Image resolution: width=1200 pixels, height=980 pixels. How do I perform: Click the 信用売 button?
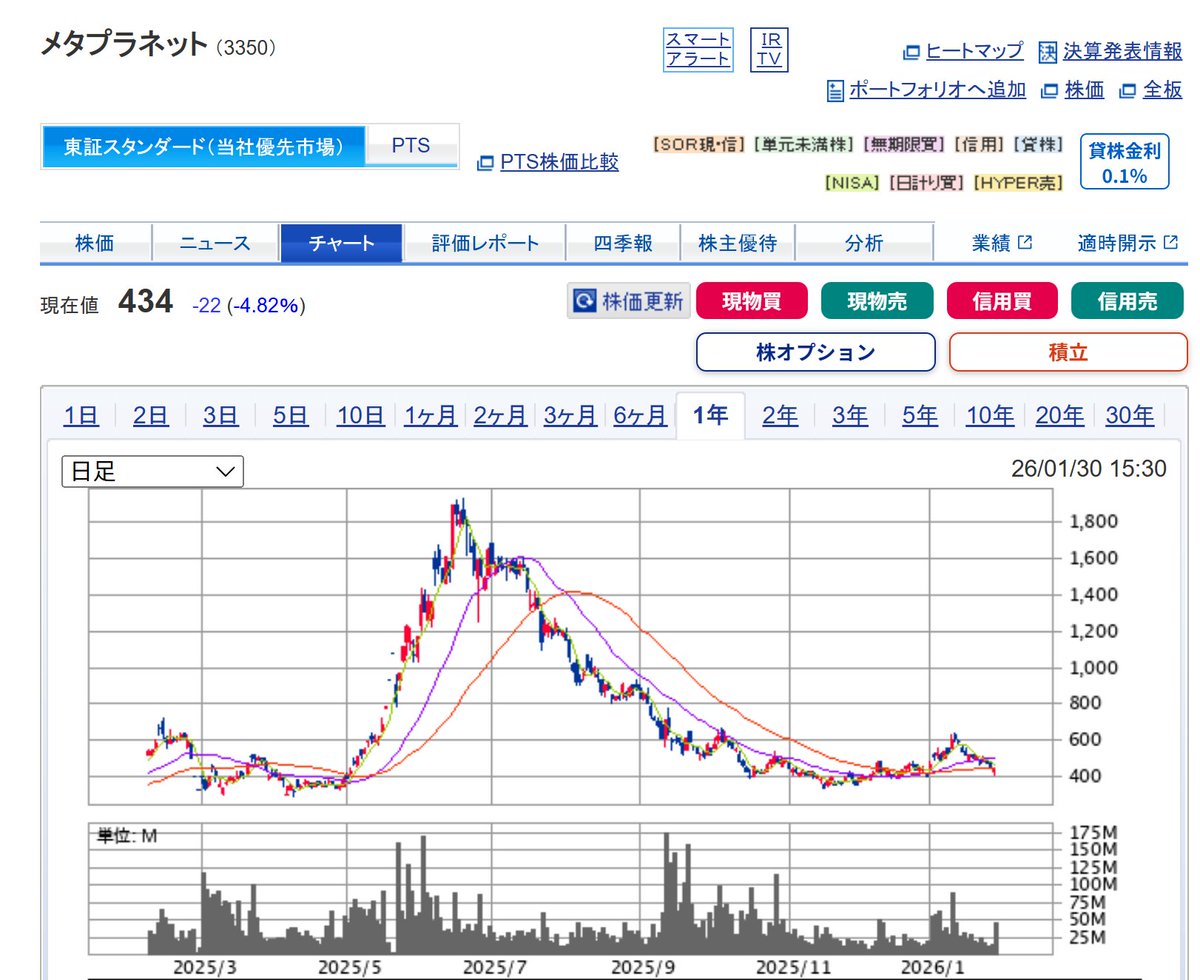tap(1127, 301)
